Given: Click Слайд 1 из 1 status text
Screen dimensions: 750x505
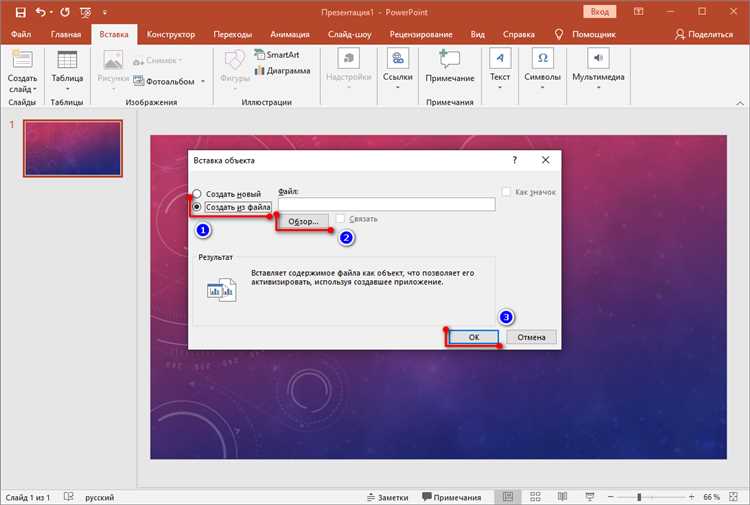Looking at the screenshot, I should 28,497.
